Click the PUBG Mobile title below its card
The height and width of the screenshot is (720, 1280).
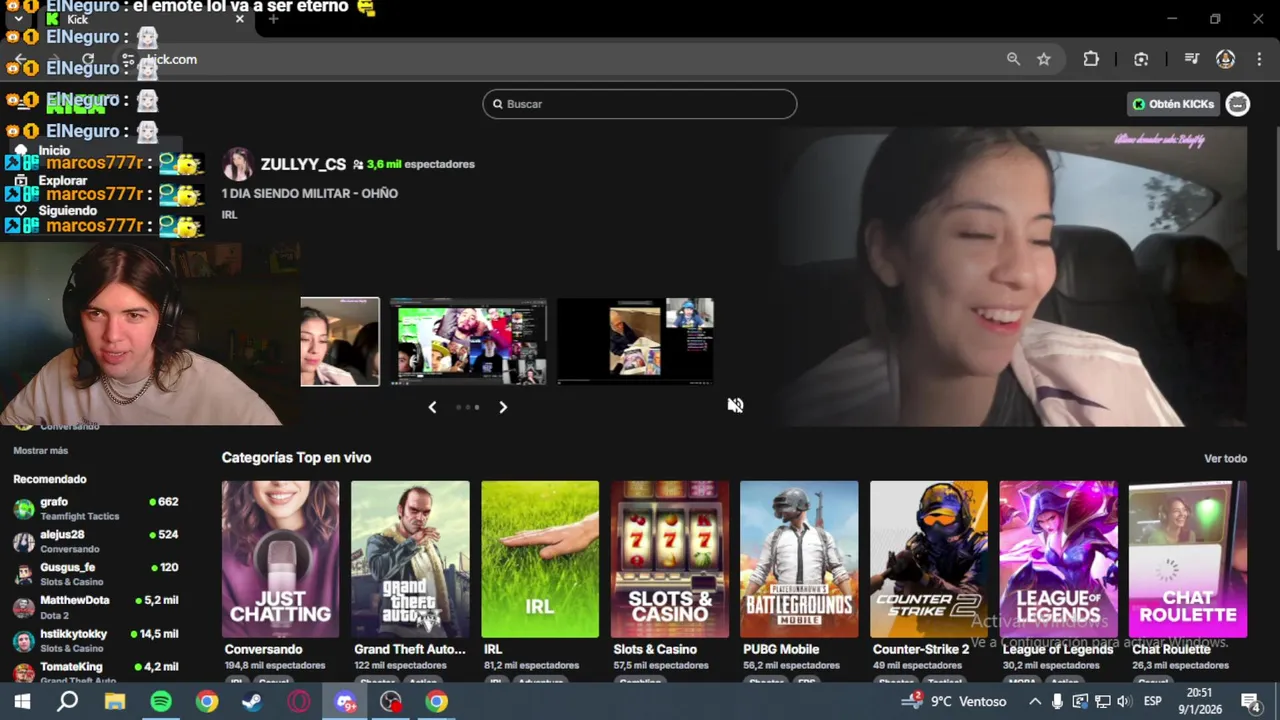[781, 649]
